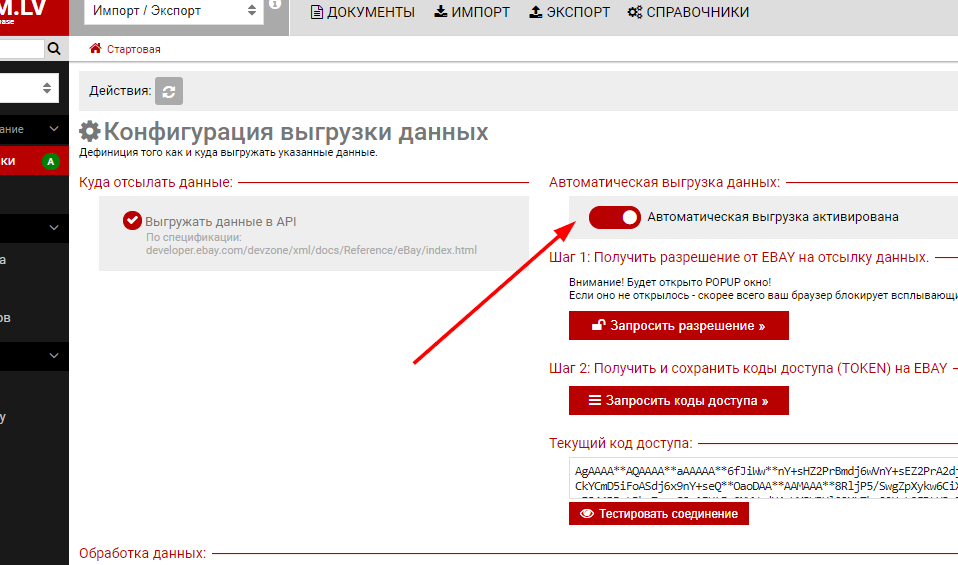Click the green A badge in sidebar
958x565 pixels.
(50, 161)
